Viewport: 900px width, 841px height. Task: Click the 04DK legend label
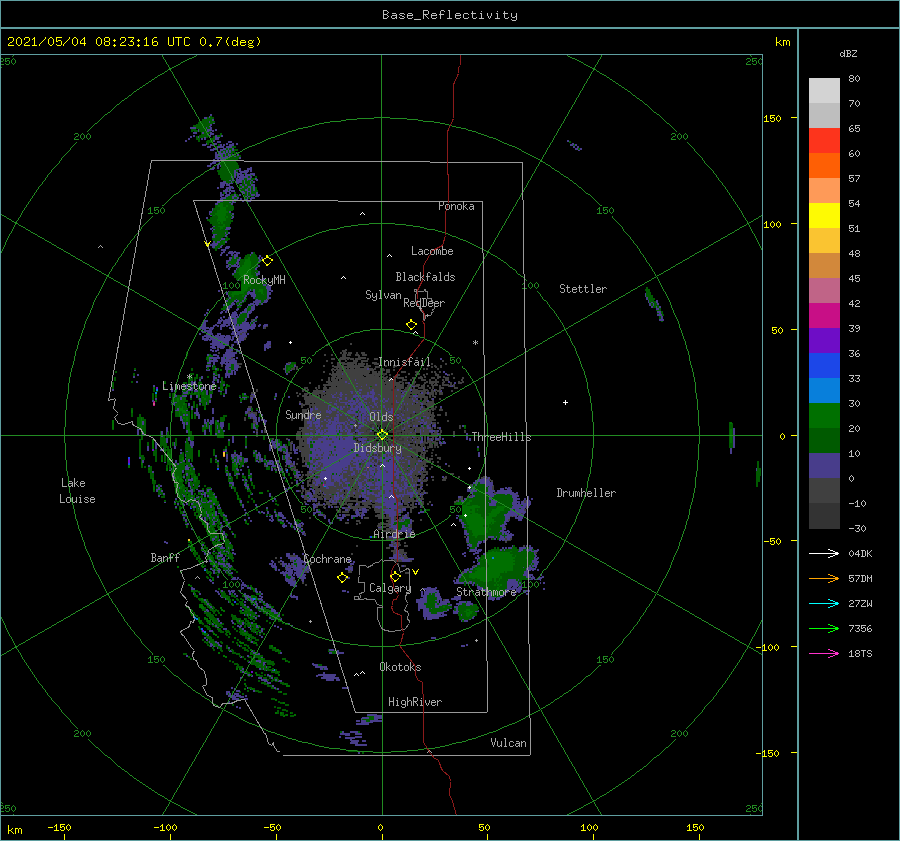[x=860, y=553]
